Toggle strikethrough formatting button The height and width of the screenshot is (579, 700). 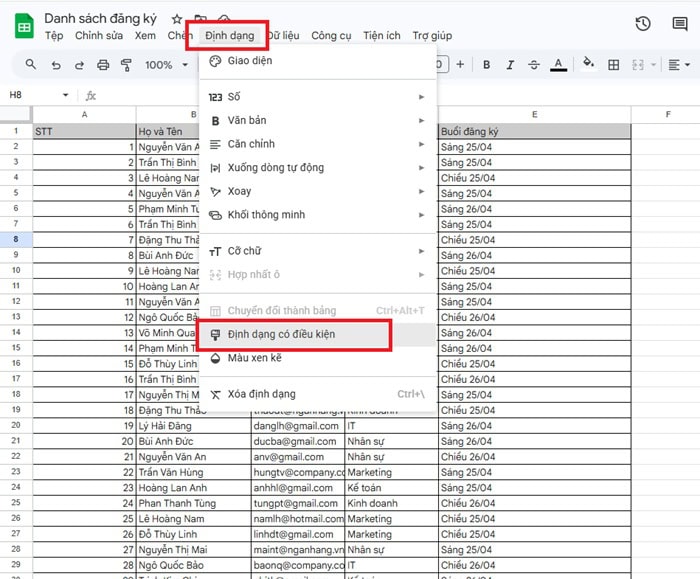534,65
